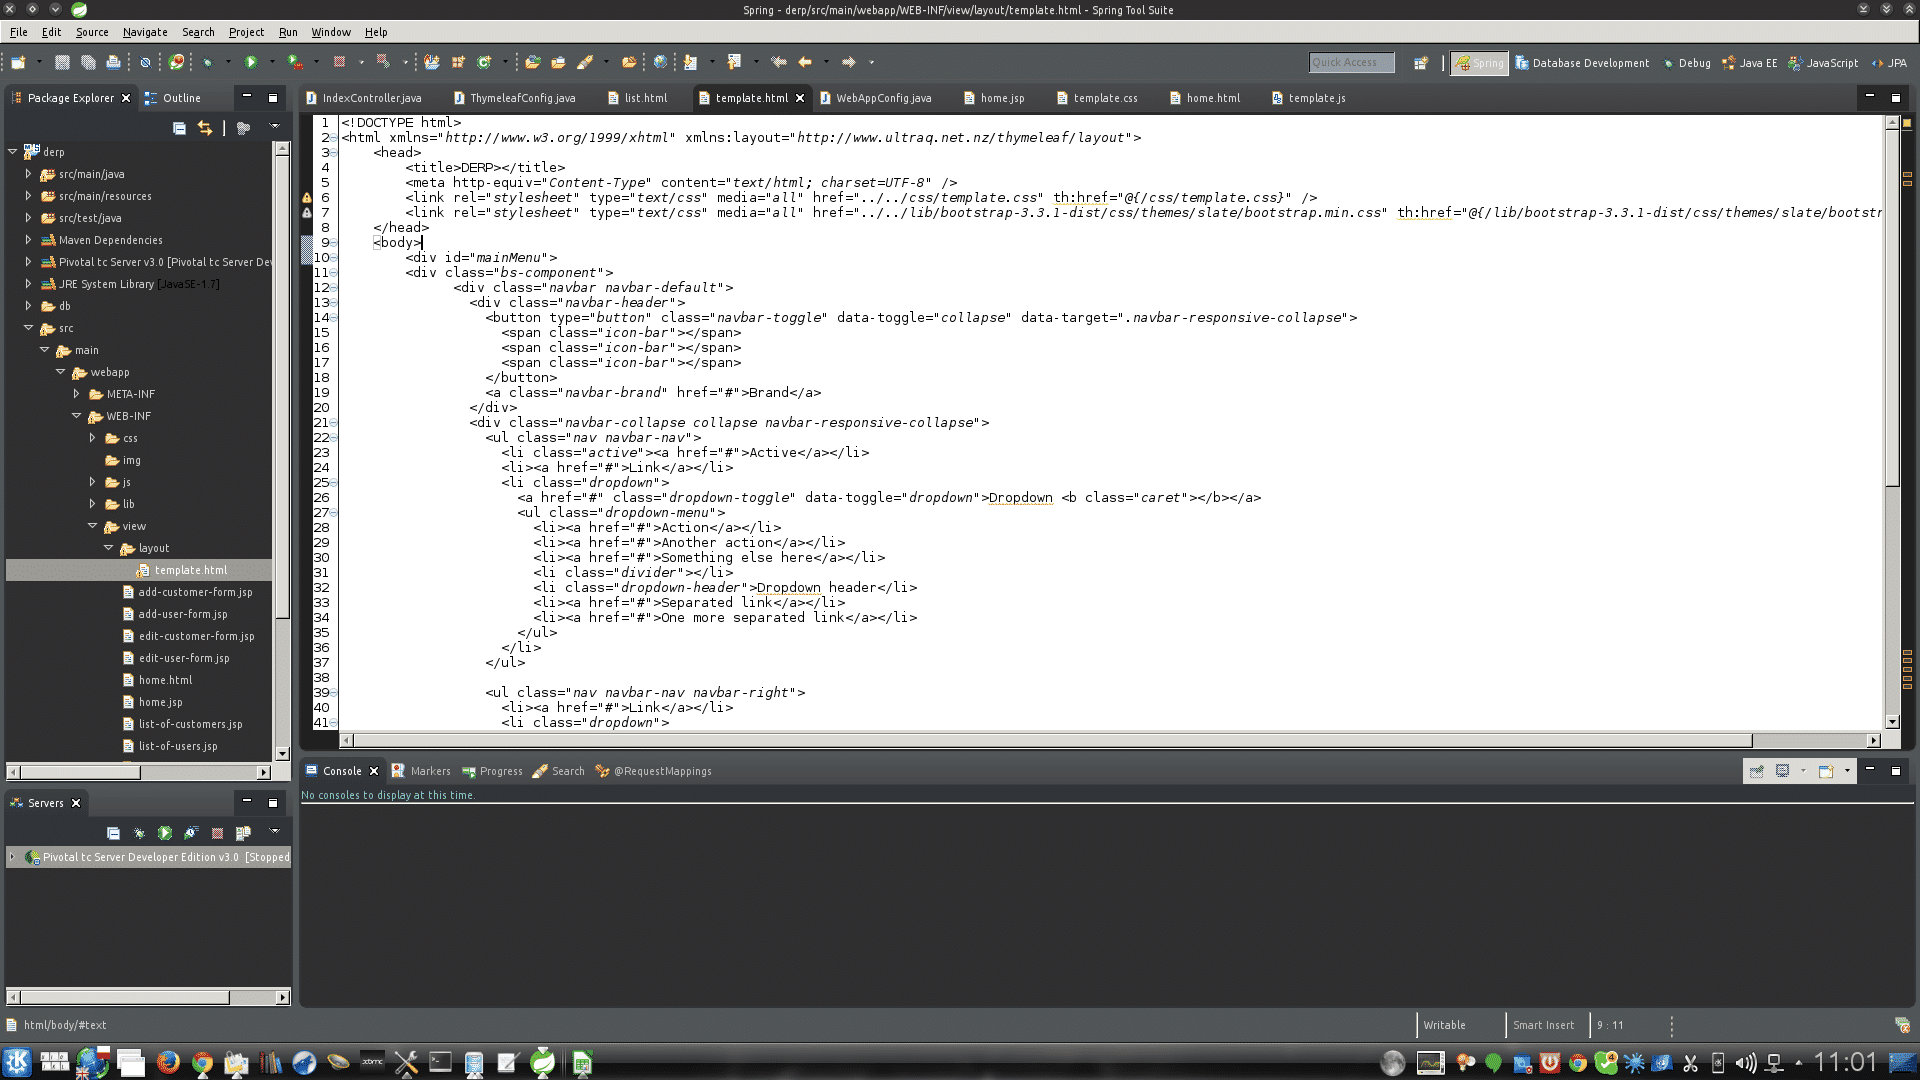Start the server in debug mode
This screenshot has width=1920, height=1080.
point(139,833)
